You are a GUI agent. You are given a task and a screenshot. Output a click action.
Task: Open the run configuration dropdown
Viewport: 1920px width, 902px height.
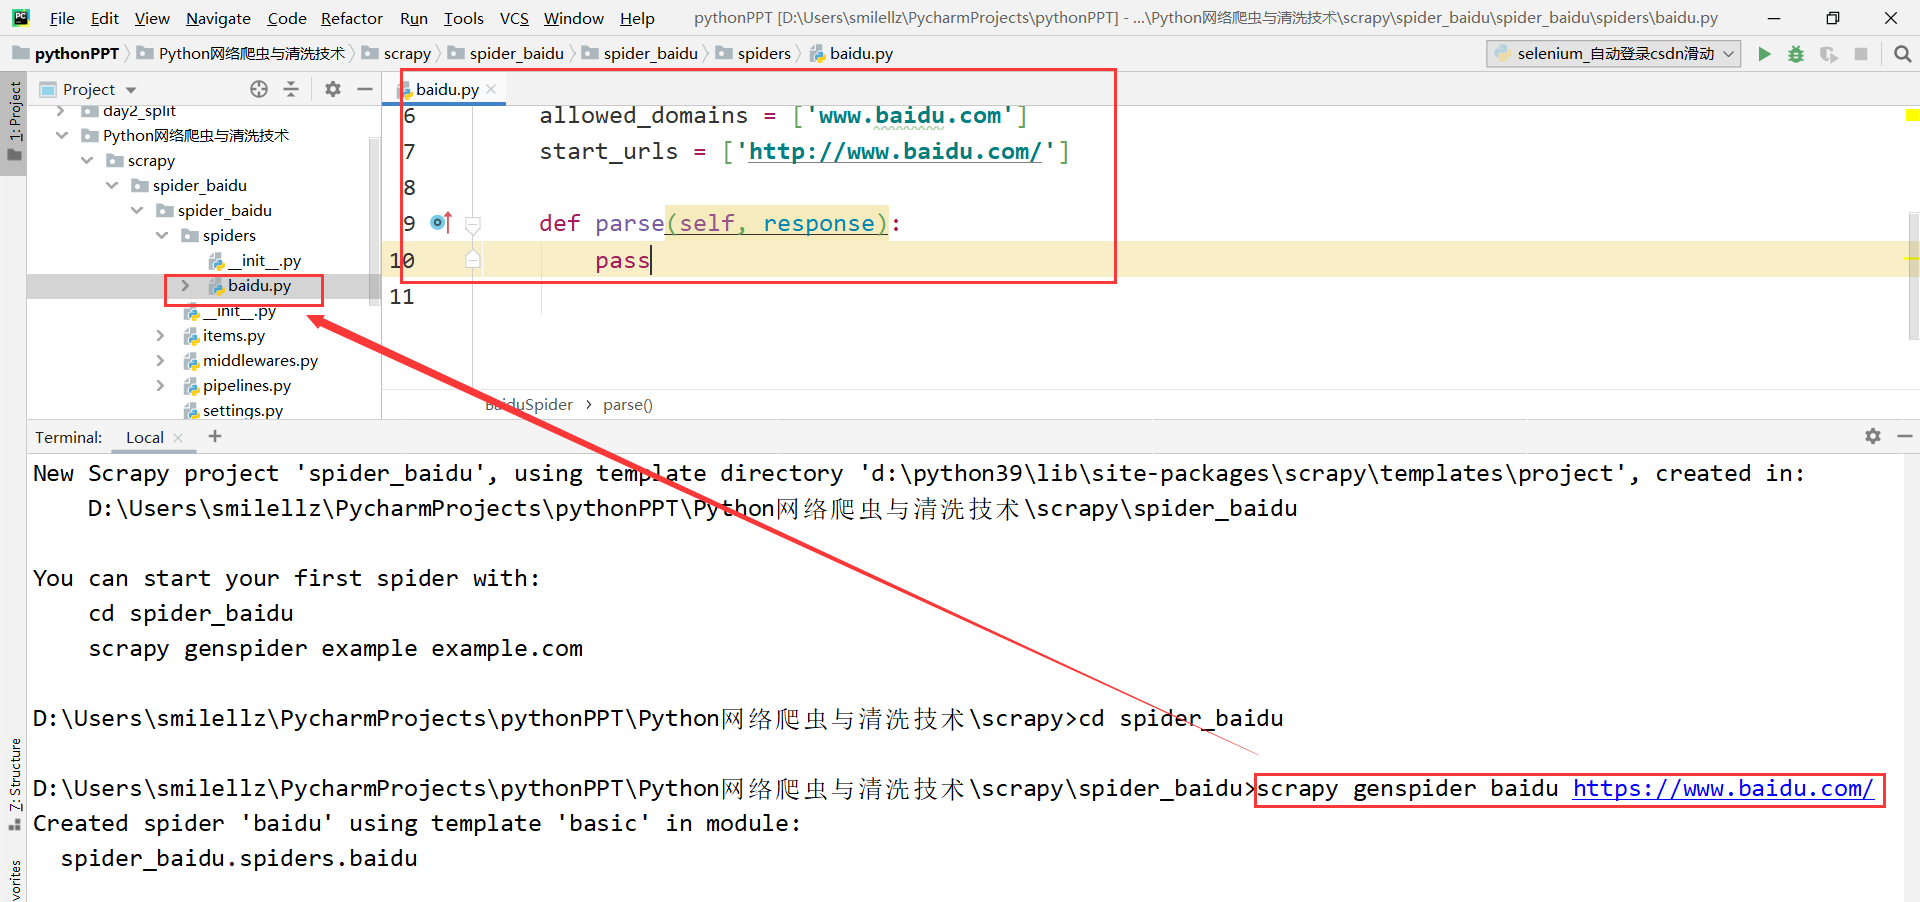(x=1614, y=54)
